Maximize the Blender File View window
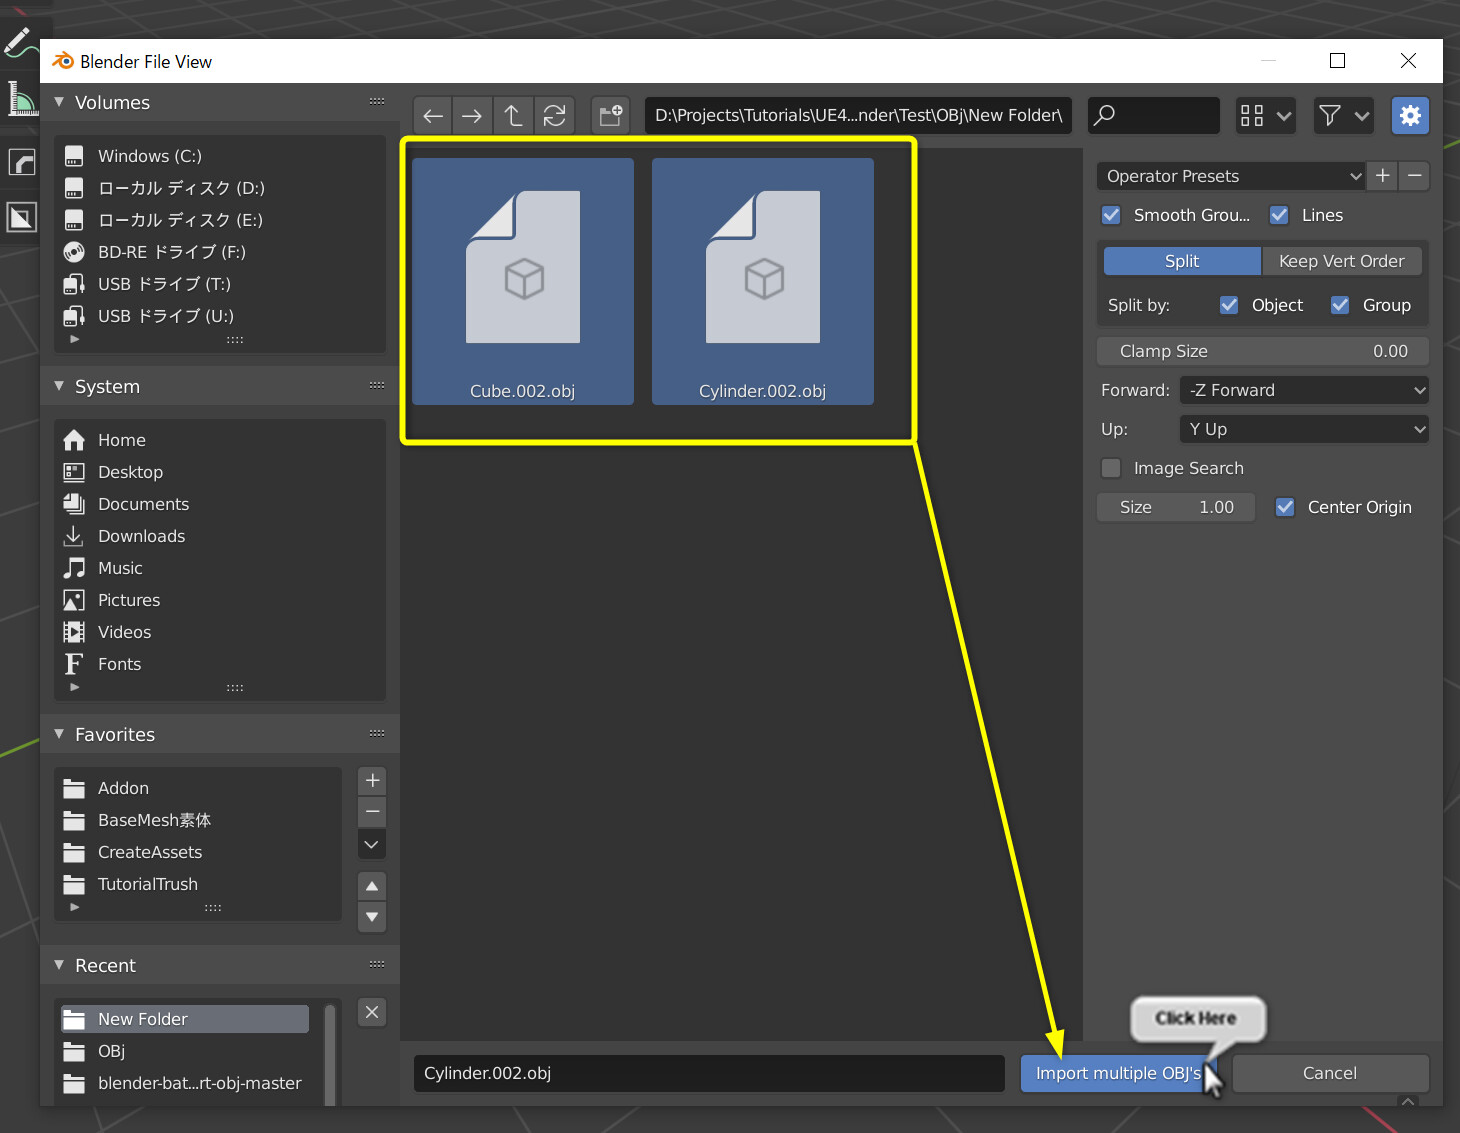This screenshot has height=1133, width=1460. tap(1337, 61)
